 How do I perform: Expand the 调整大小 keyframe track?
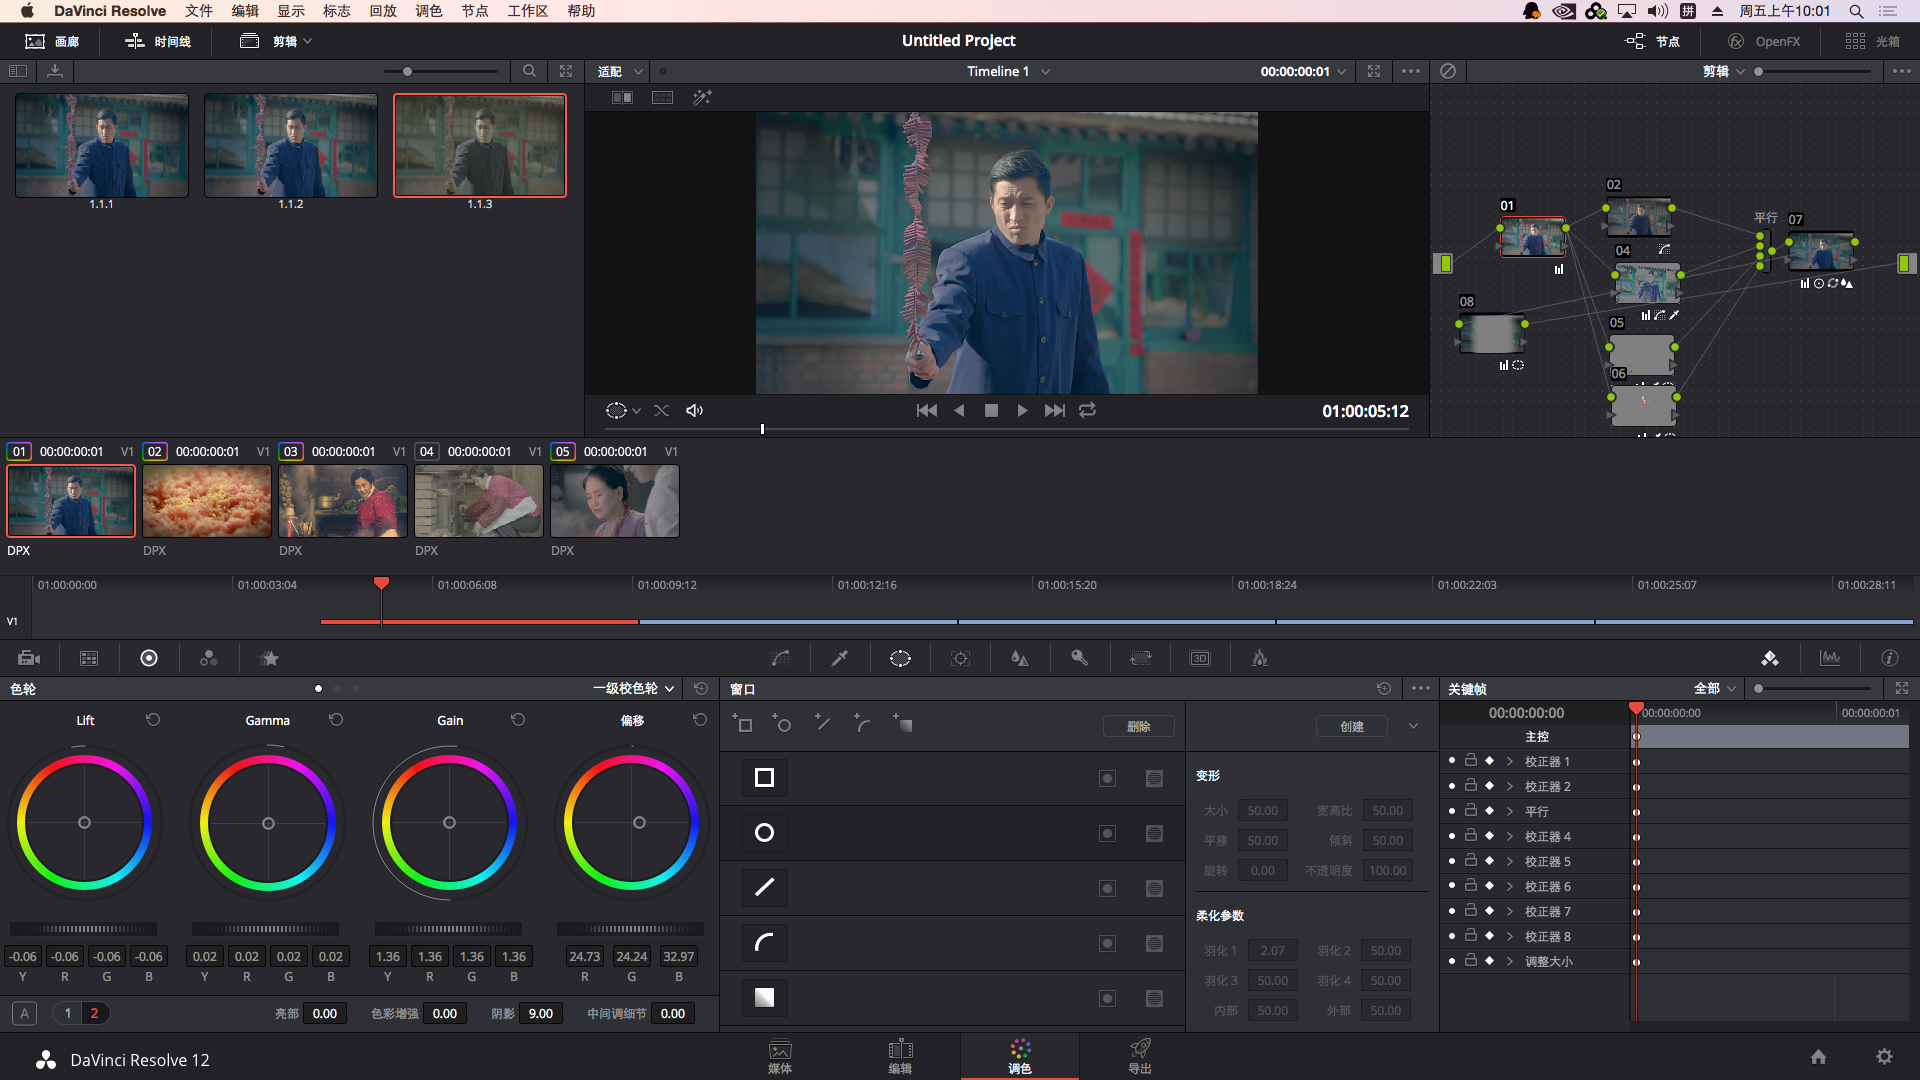pyautogui.click(x=1510, y=961)
